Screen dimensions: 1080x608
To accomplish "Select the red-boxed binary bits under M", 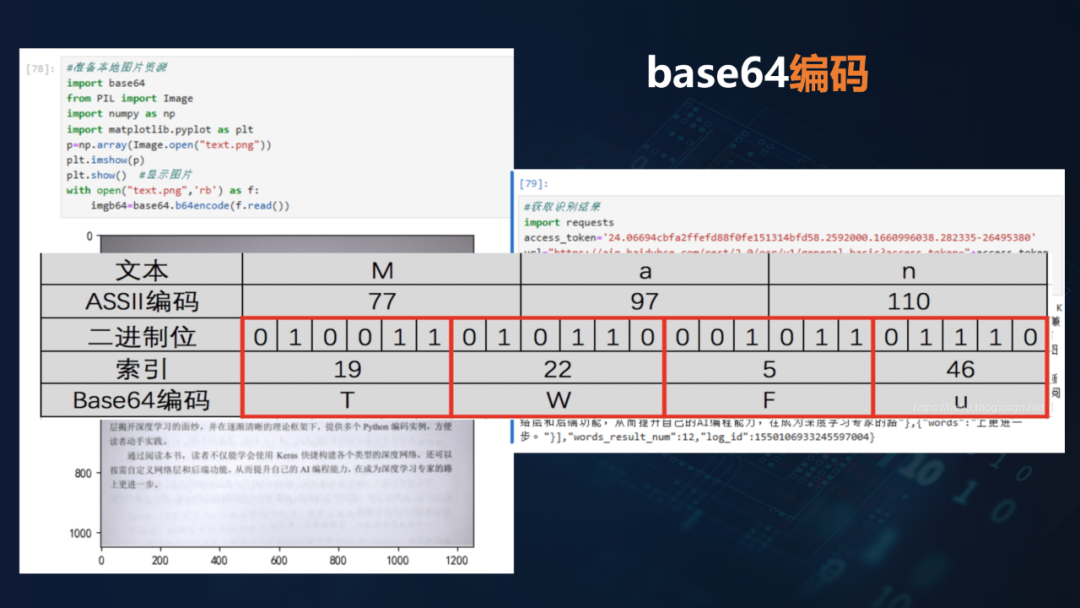I will pyautogui.click(x=348, y=335).
